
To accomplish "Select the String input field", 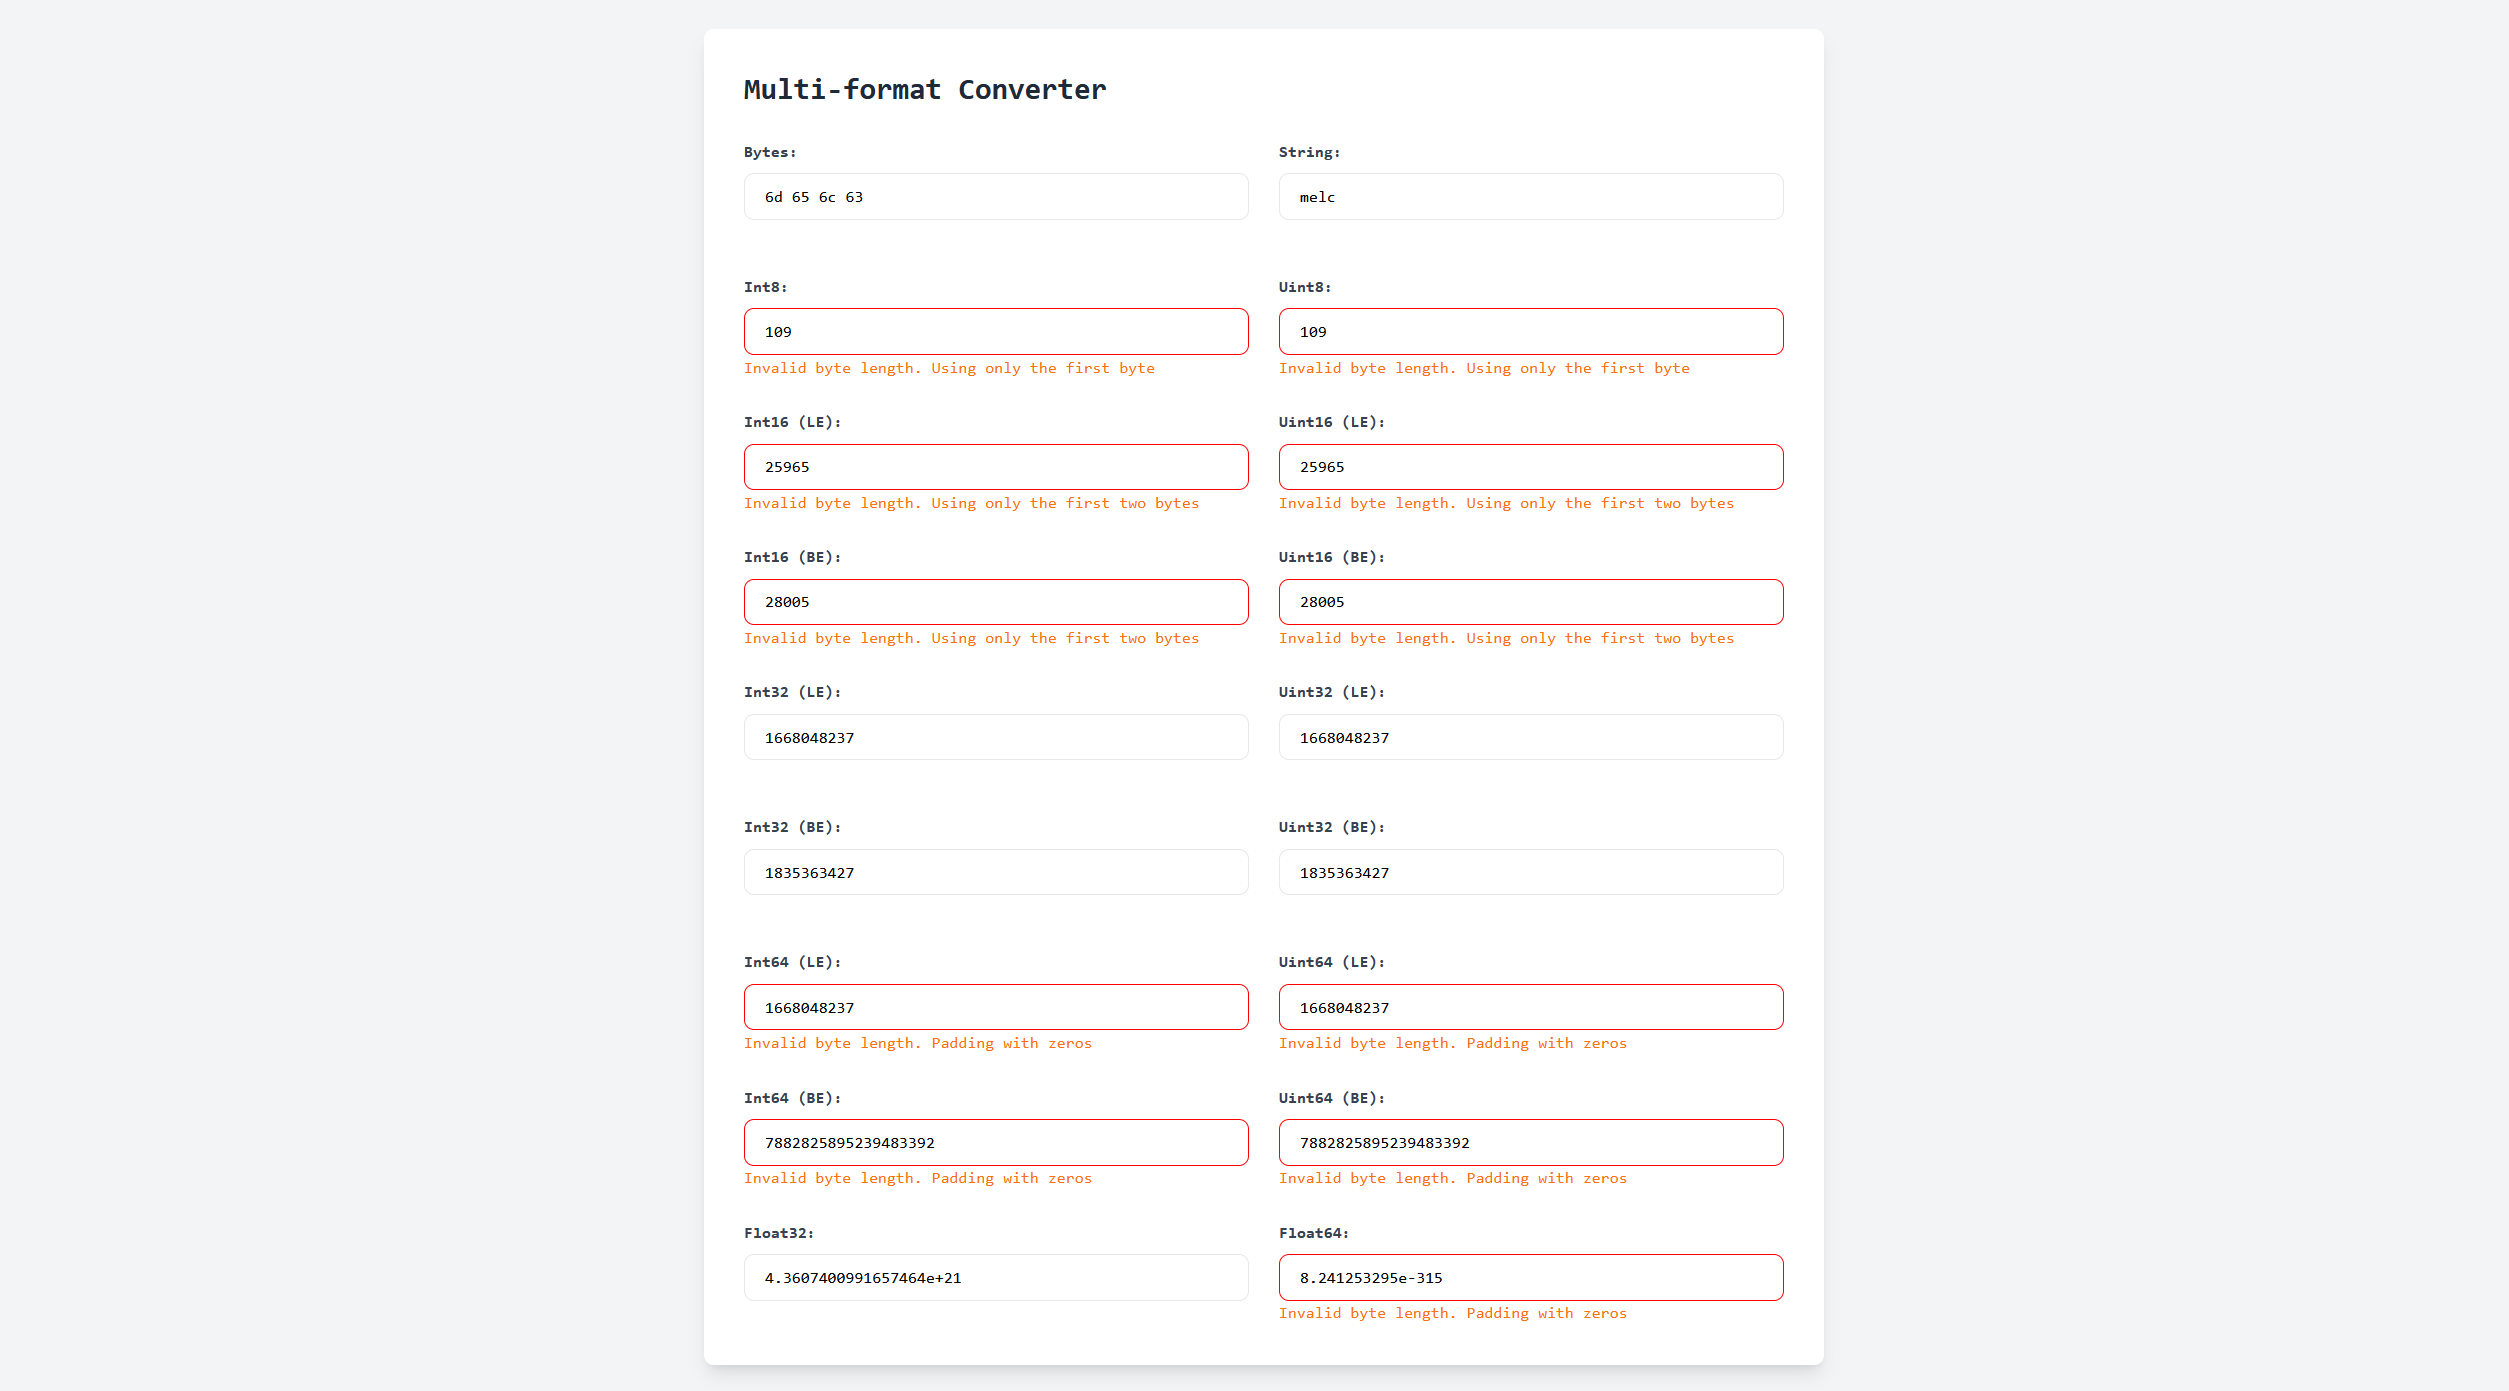I will (x=1529, y=195).
